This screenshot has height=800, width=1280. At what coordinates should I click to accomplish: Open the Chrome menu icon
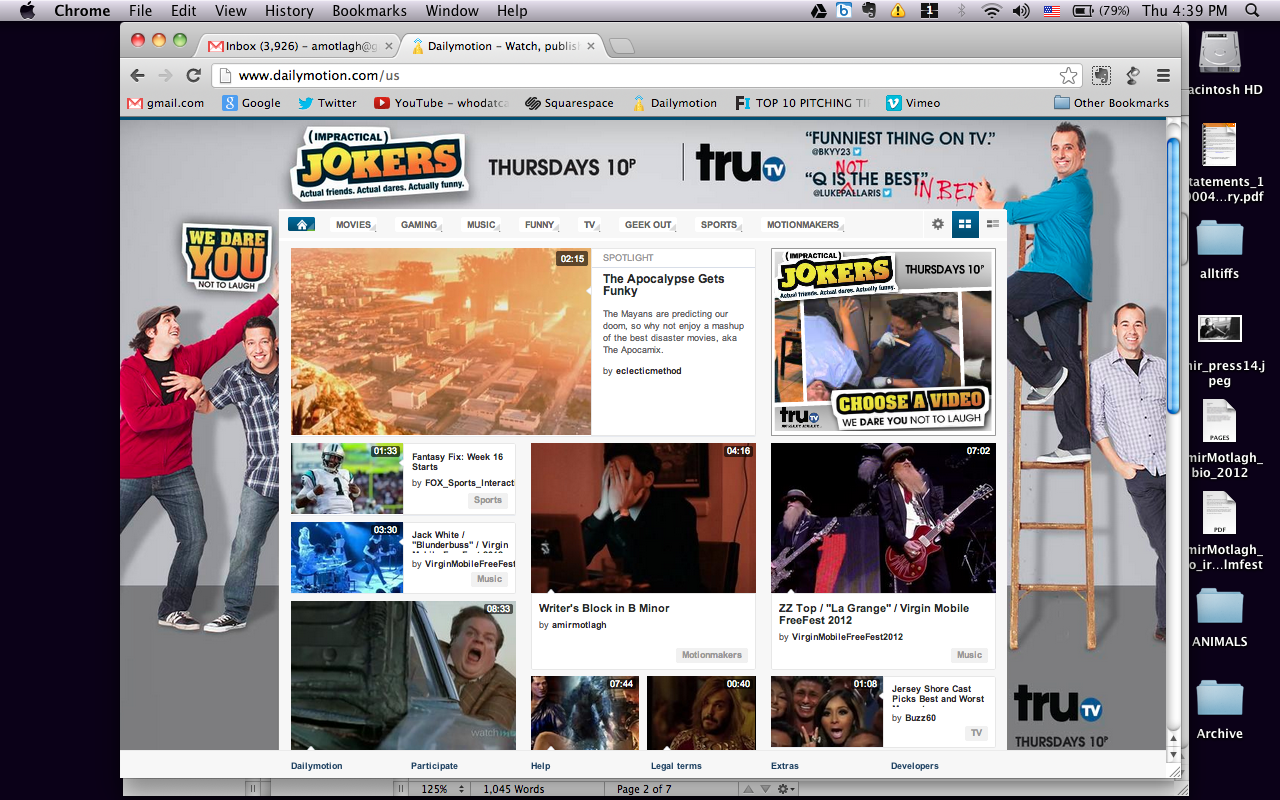click(x=1163, y=75)
